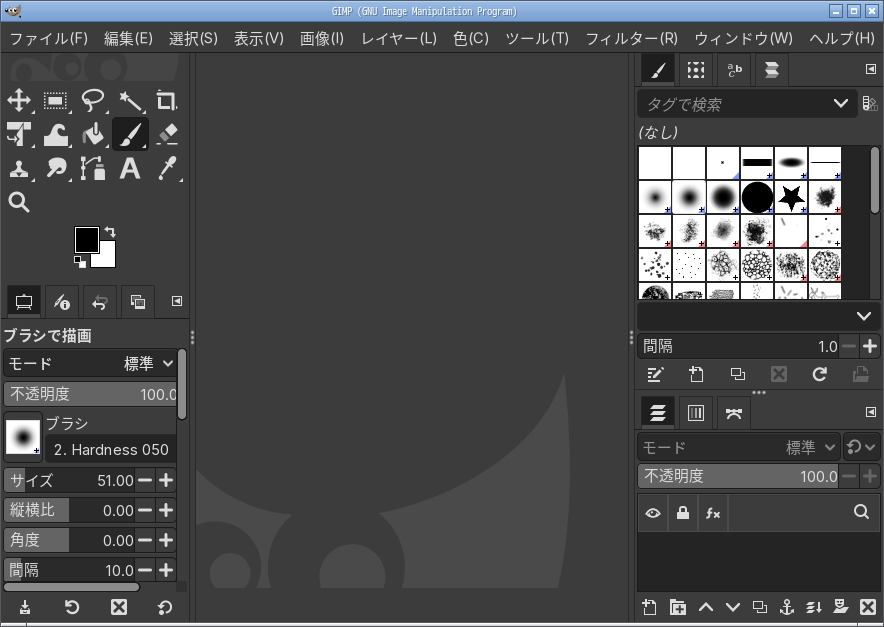Create a new layer with the new layer button

pyautogui.click(x=649, y=607)
